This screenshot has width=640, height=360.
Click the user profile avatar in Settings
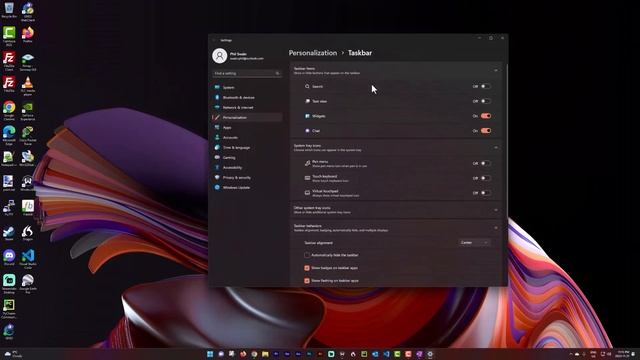point(220,56)
